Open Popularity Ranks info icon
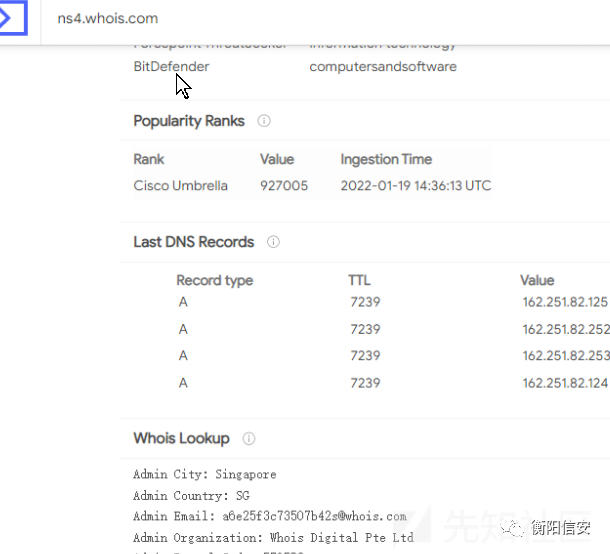This screenshot has height=554, width=610. (264, 121)
